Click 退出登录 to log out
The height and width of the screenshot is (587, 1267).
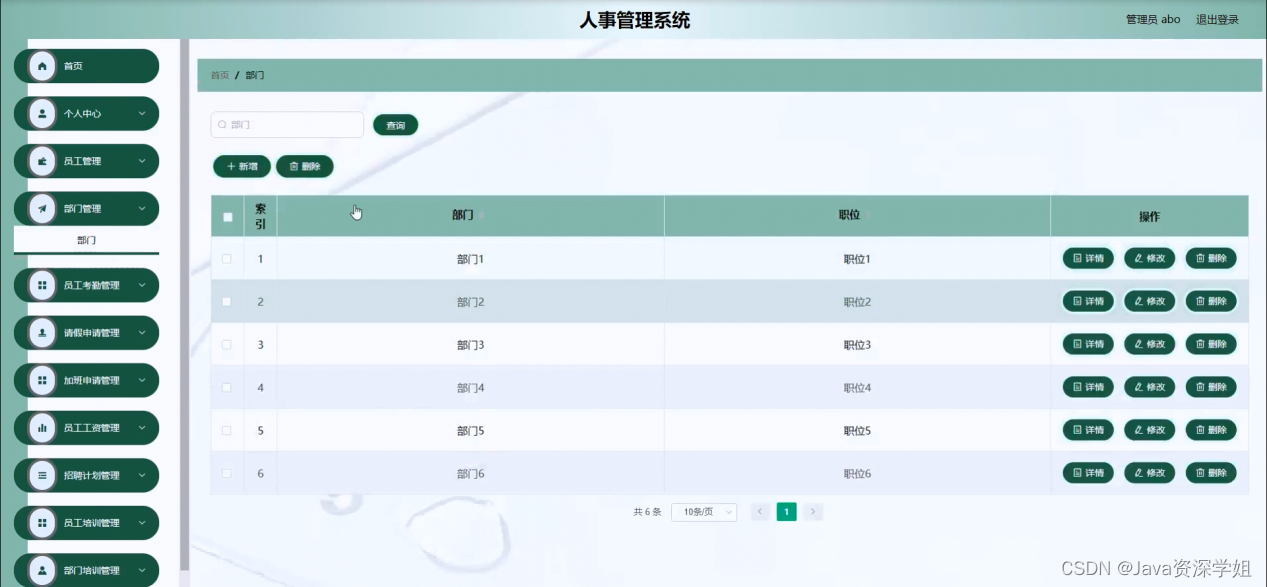(x=1217, y=19)
